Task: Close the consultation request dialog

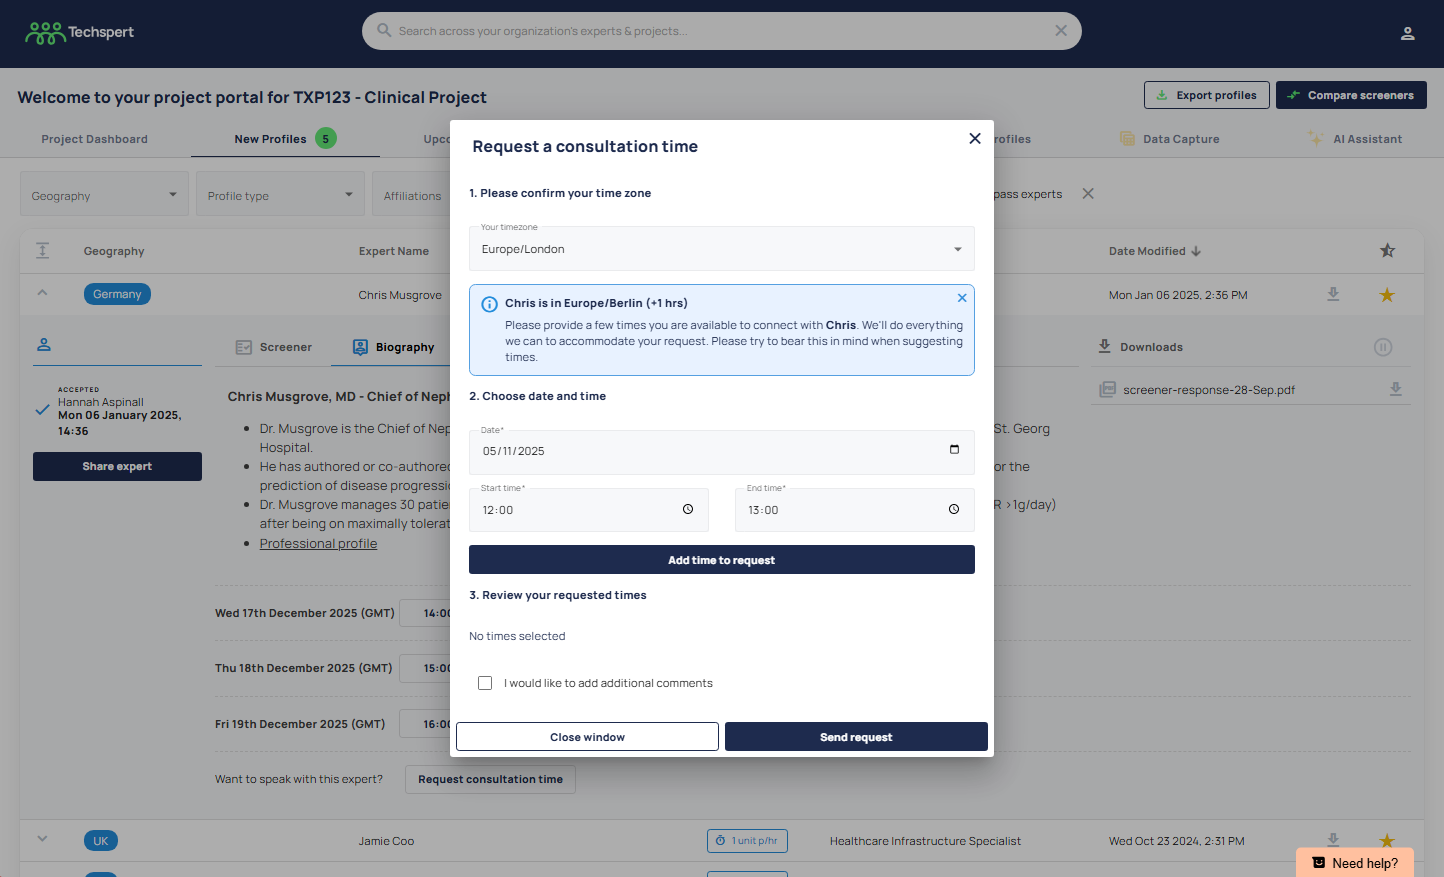Action: click(975, 139)
